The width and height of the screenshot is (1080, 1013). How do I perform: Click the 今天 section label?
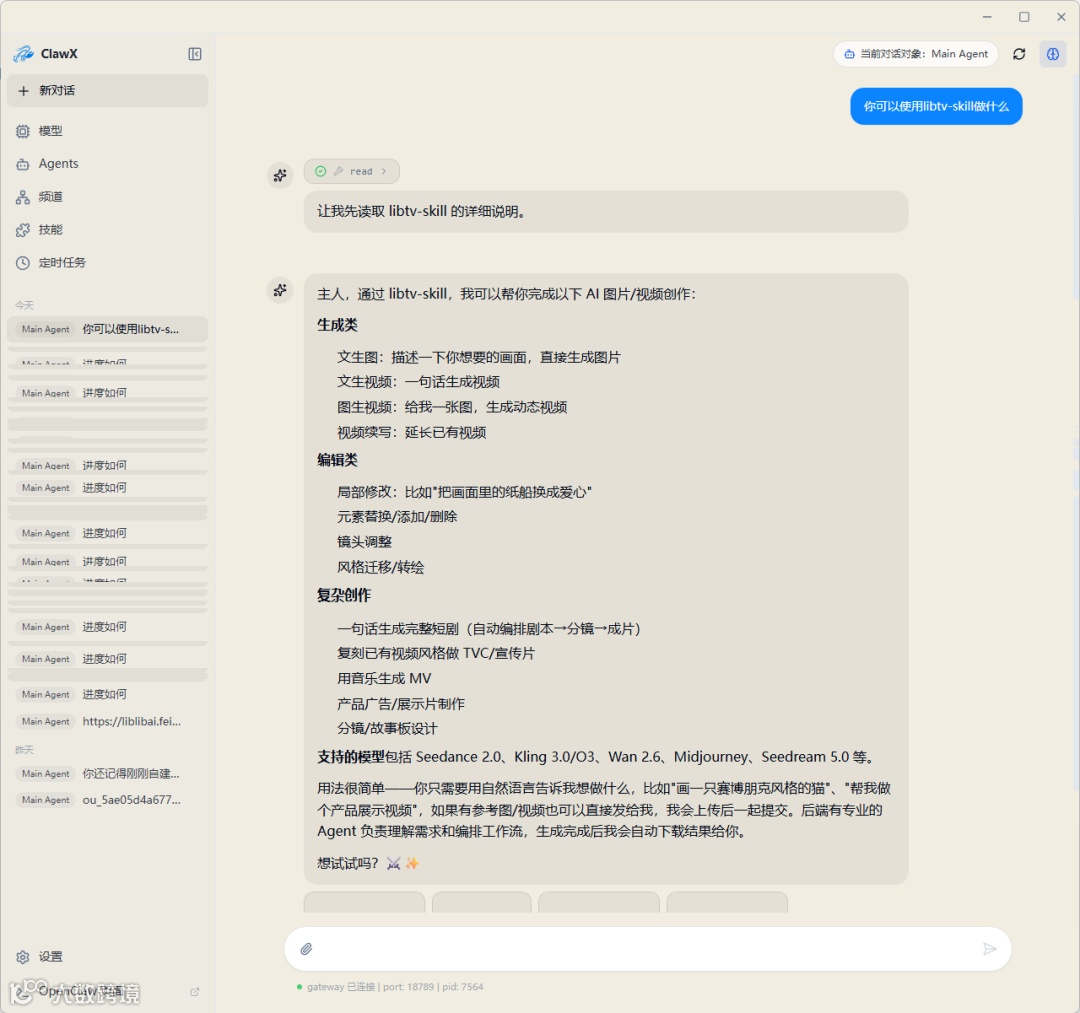[24, 304]
